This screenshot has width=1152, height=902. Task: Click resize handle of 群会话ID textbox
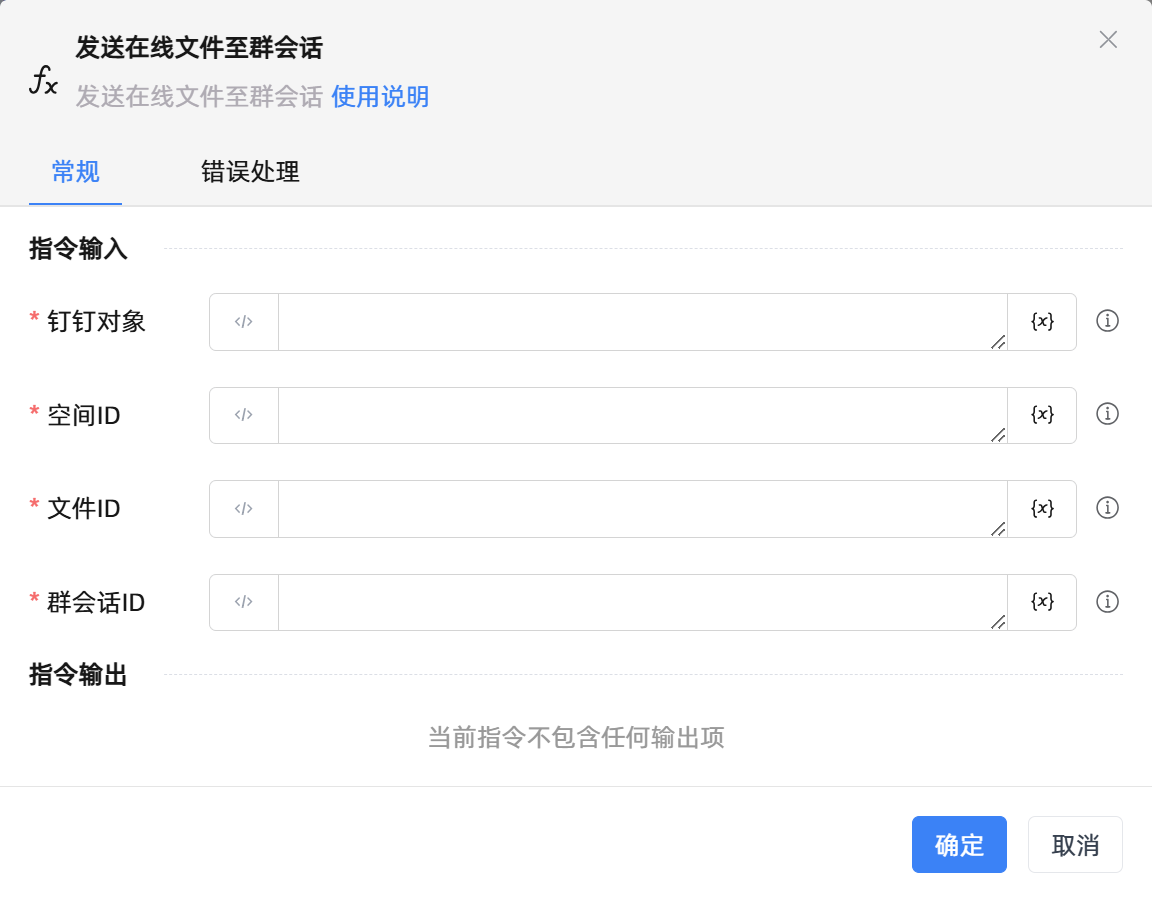coord(998,622)
